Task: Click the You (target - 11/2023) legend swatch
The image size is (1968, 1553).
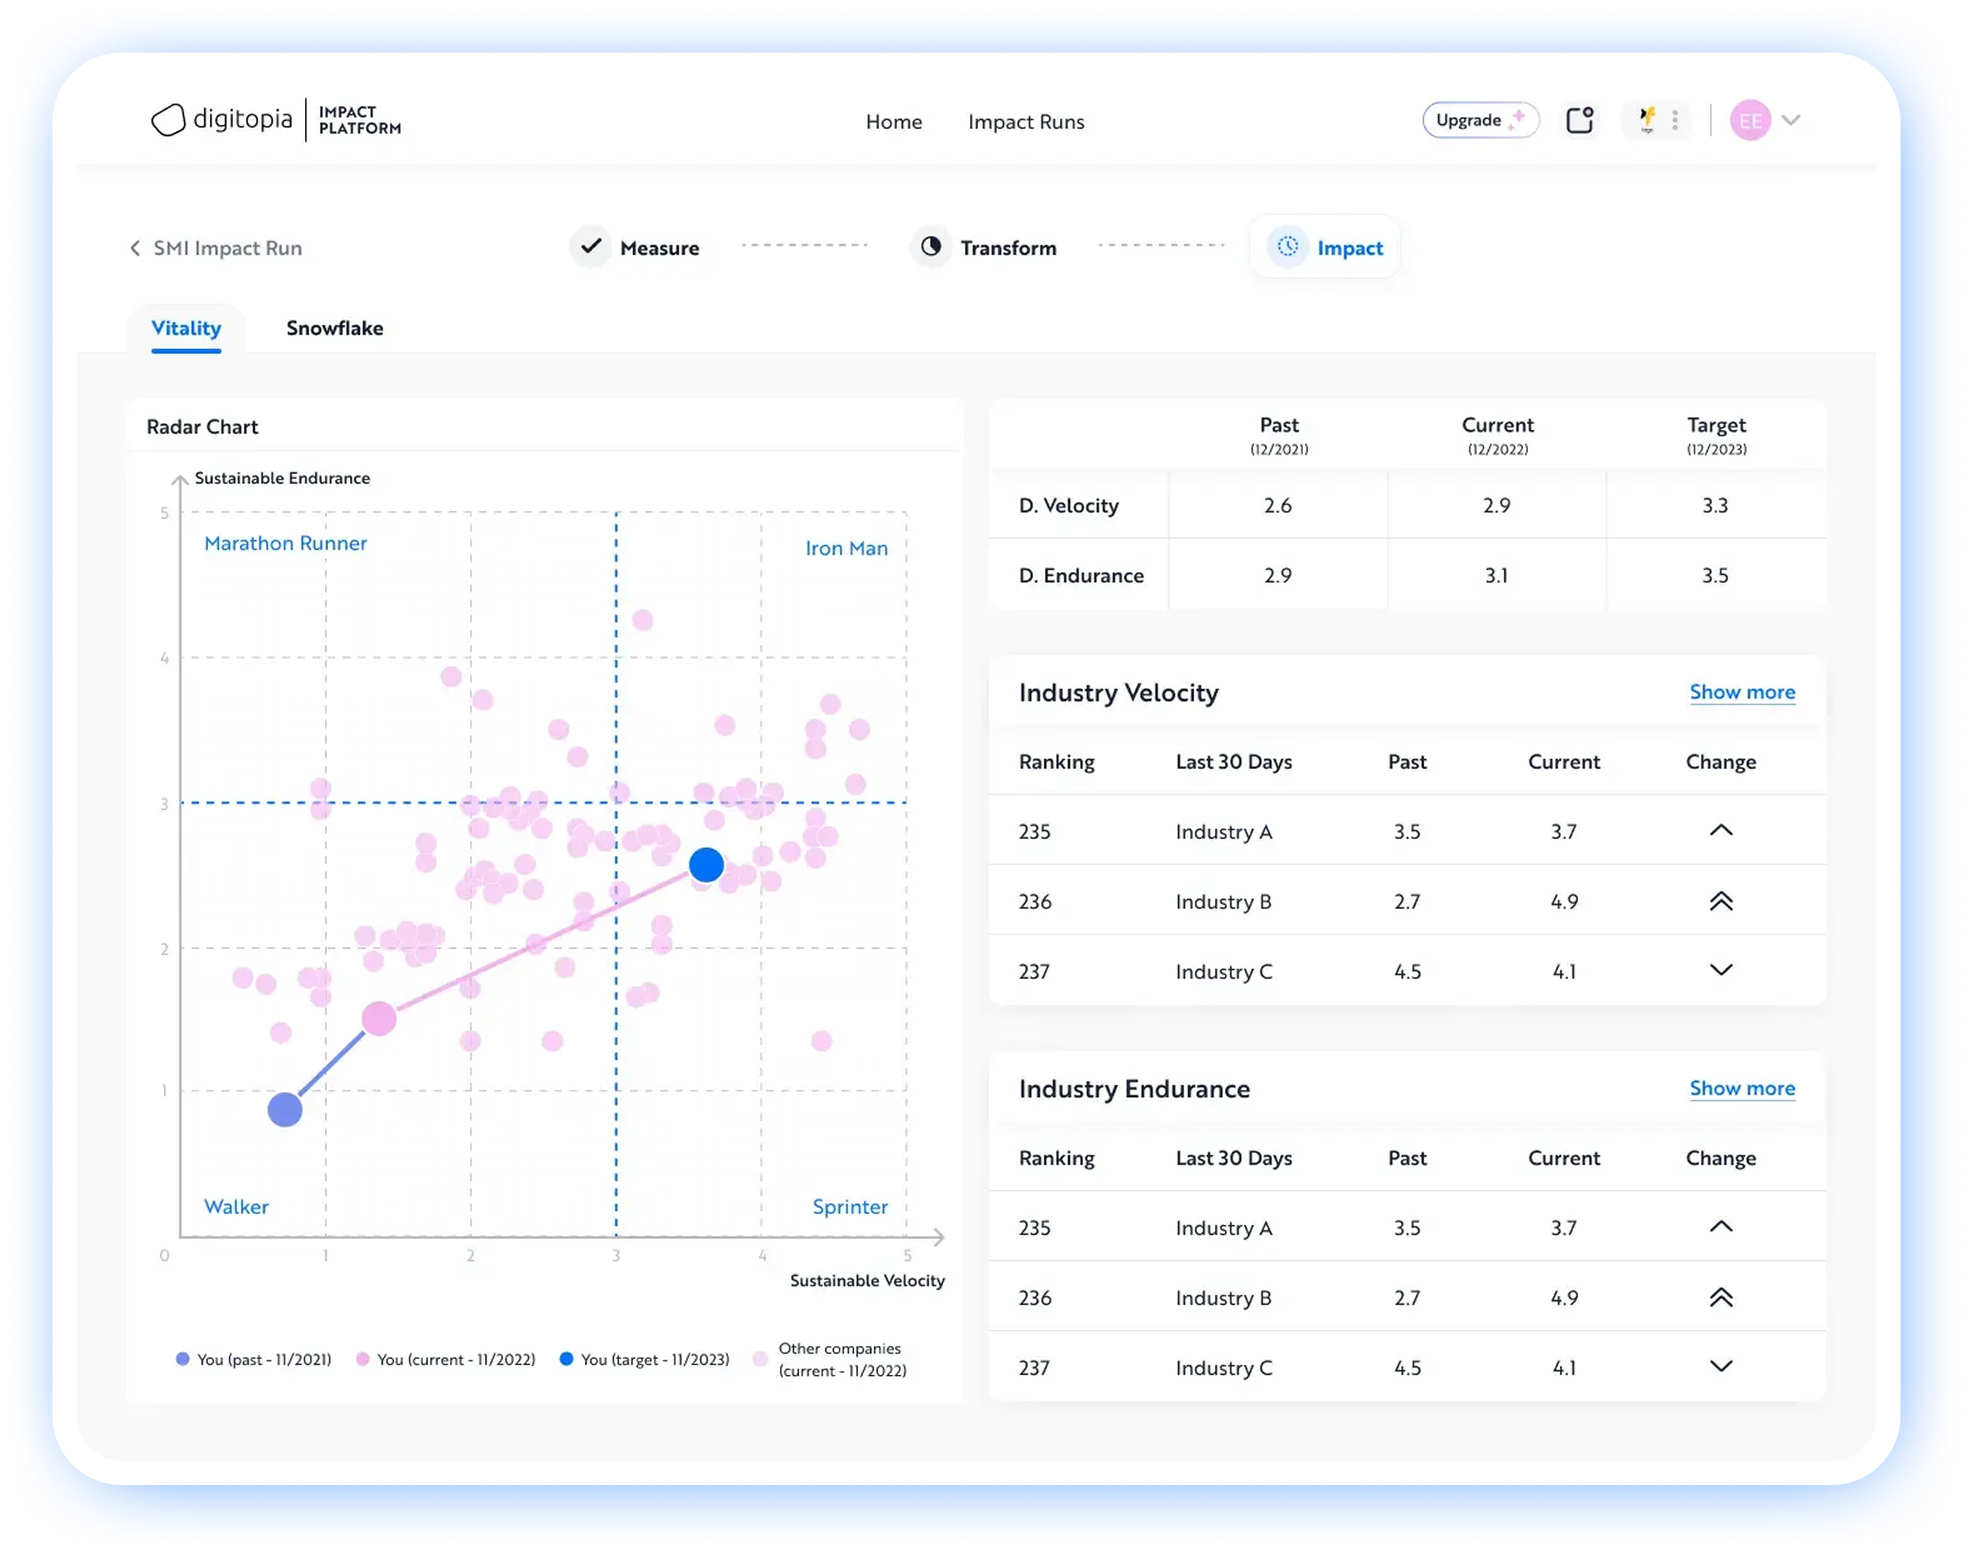Action: click(x=566, y=1359)
